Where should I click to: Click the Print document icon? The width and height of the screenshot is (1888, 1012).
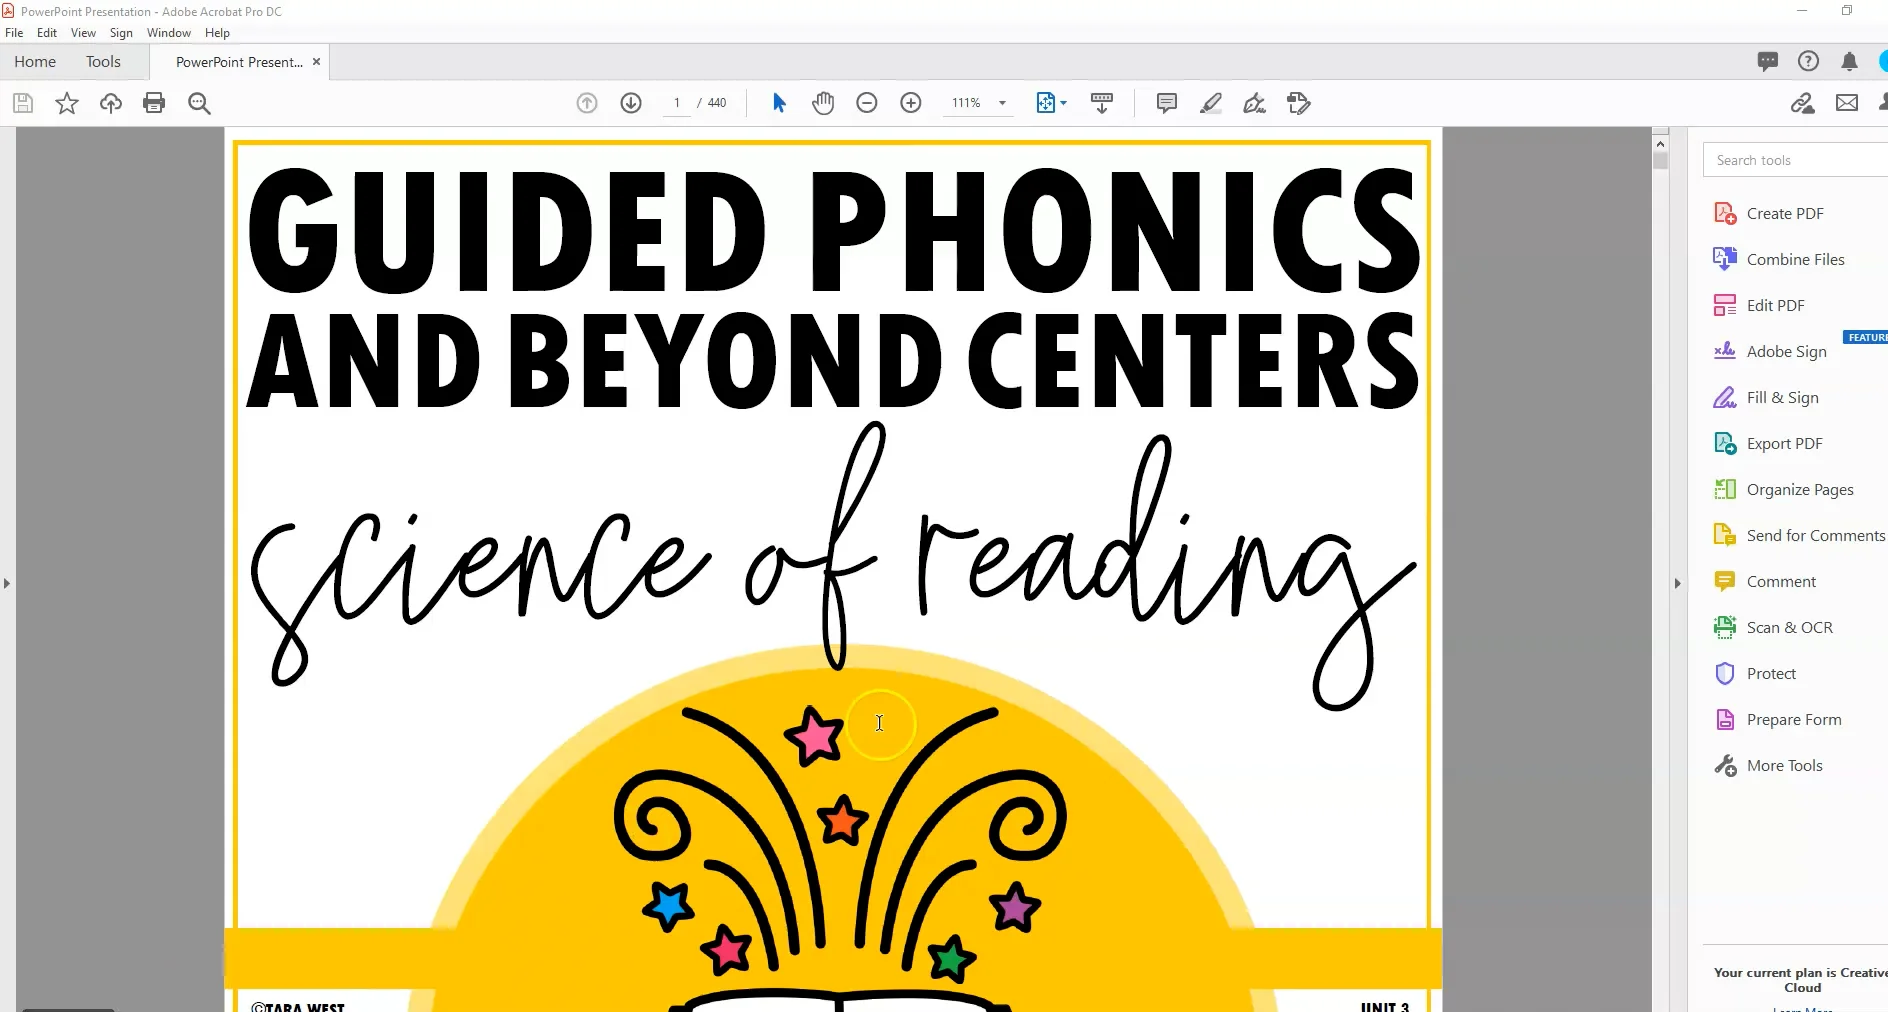pos(155,103)
